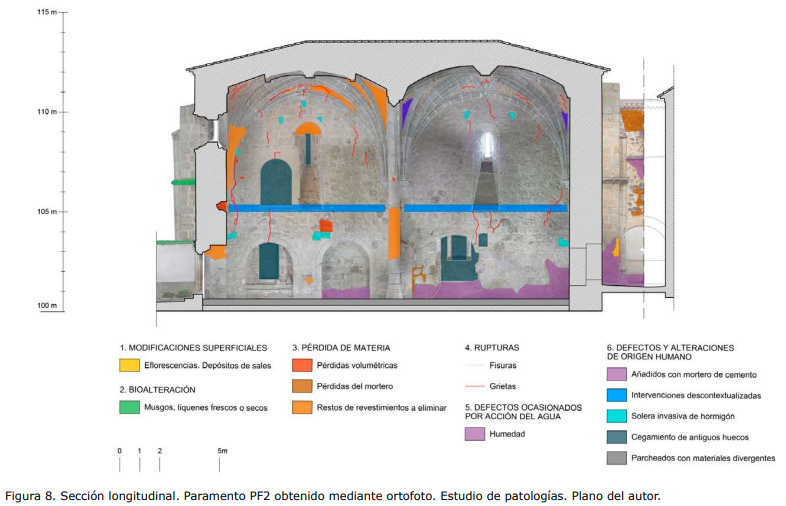Click the orange semicircular arch above left window
786x506 pixels.
(x=308, y=129)
